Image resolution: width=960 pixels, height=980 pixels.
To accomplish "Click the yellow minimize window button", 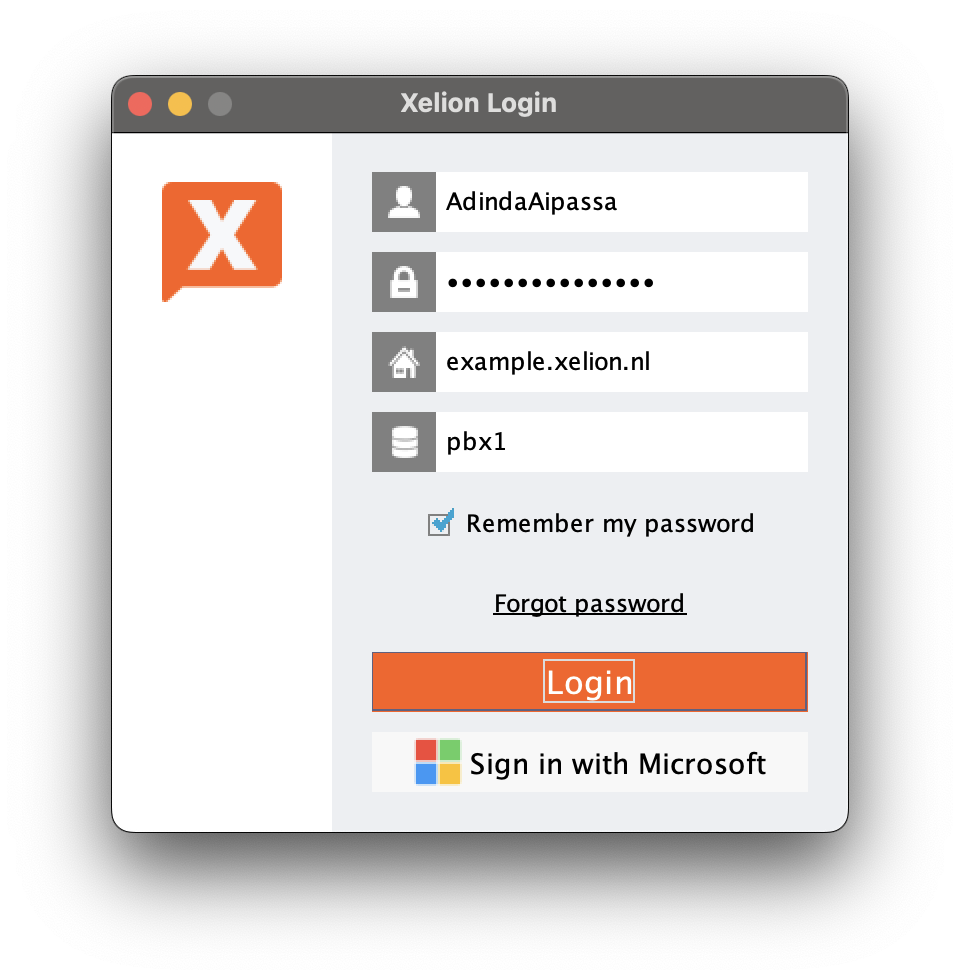I will 180,103.
